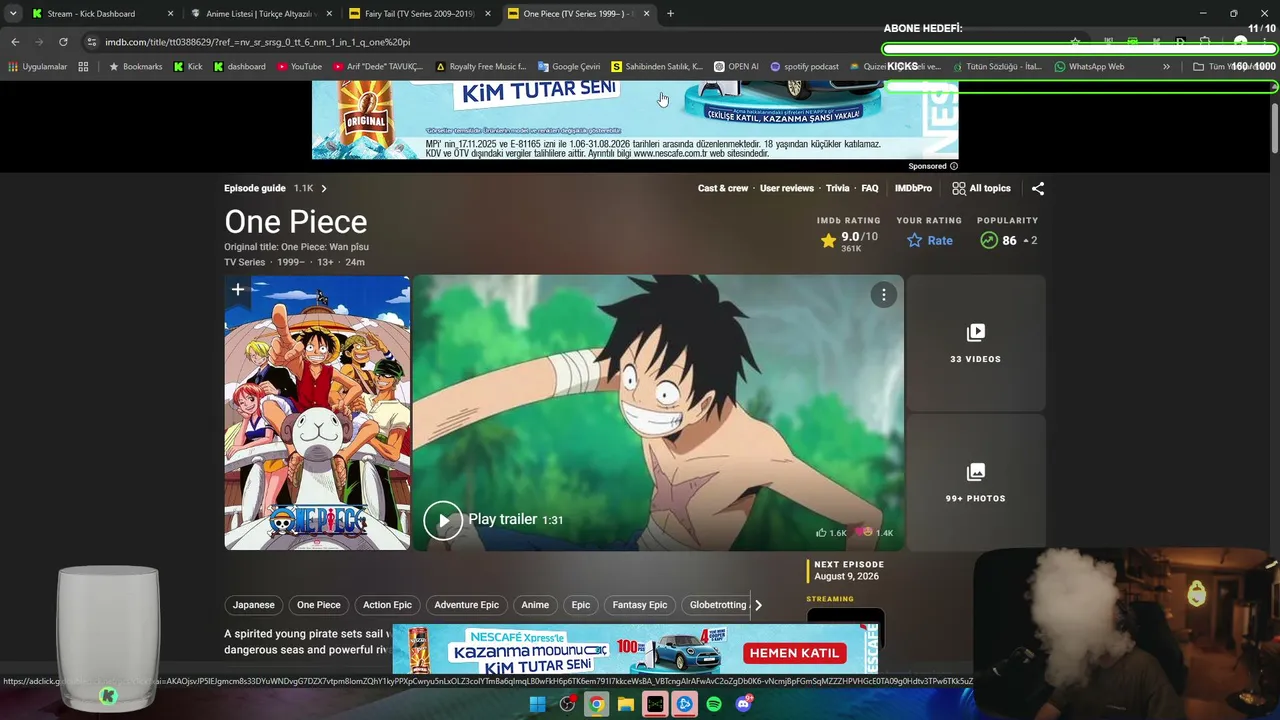Click the Sponsored info icon
The height and width of the screenshot is (720, 1280).
[953, 166]
